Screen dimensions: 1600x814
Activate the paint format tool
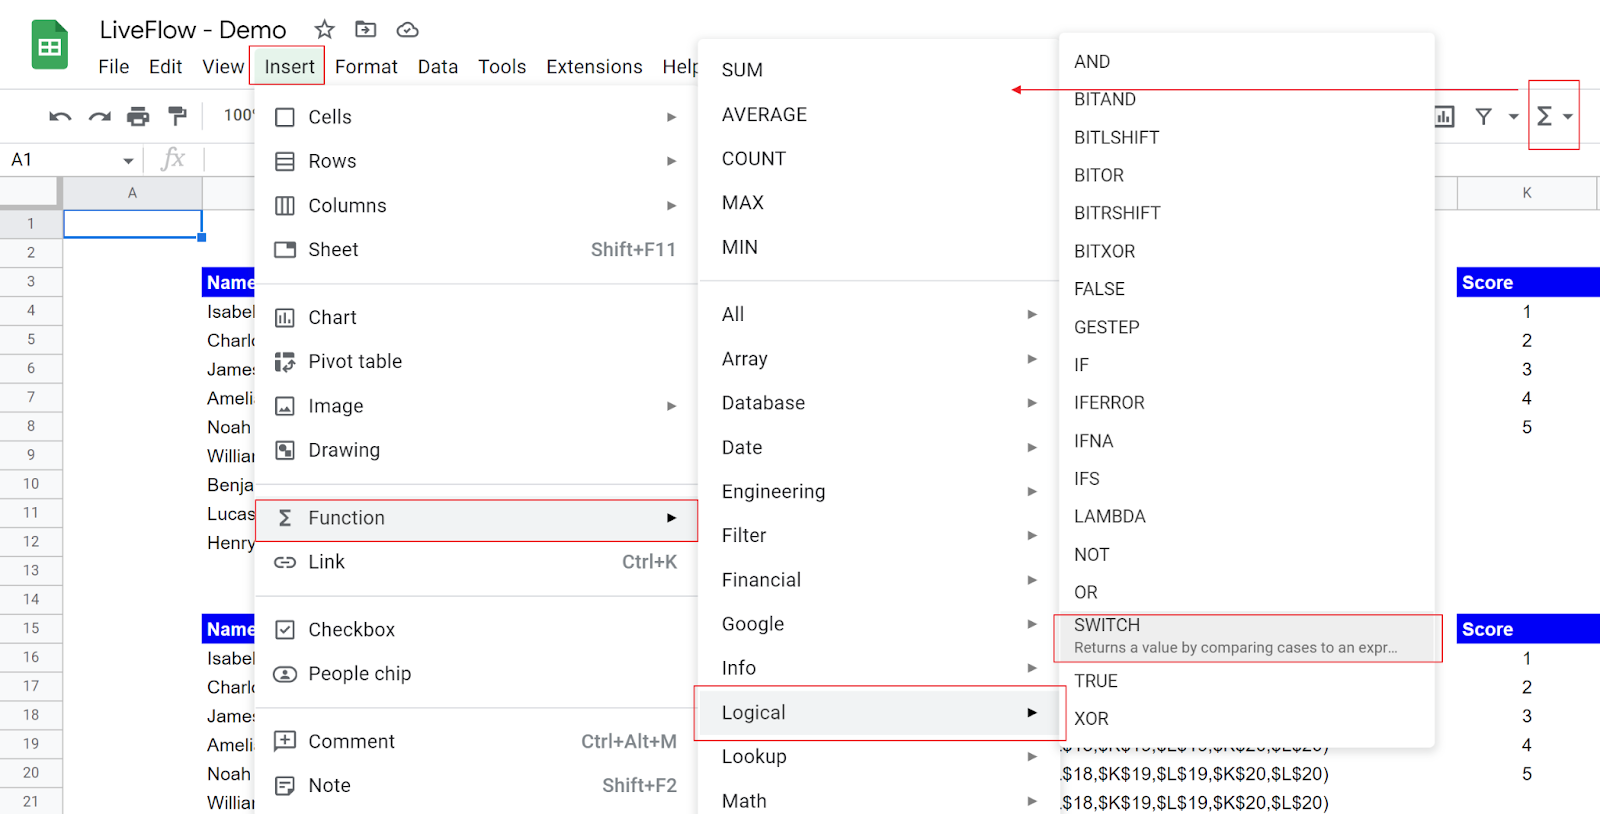[177, 116]
